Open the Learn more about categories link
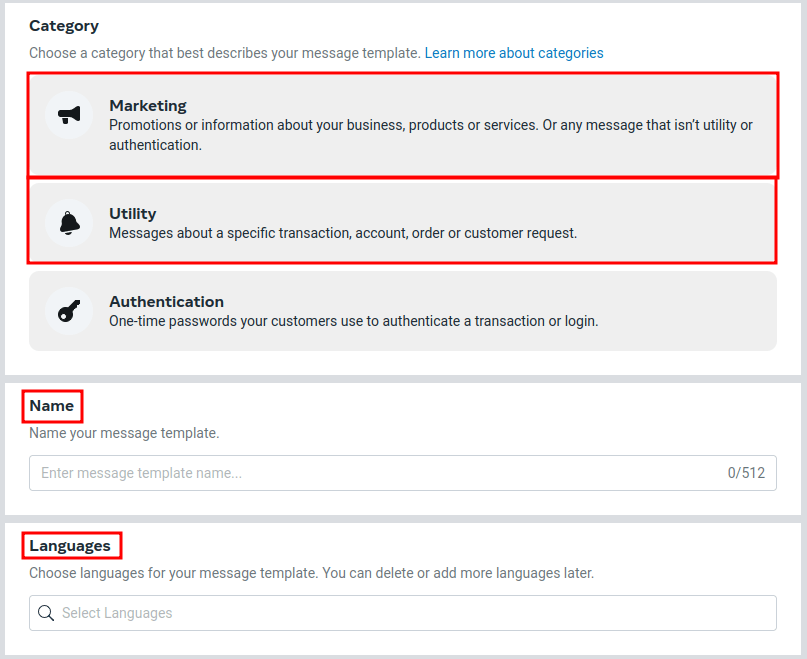Viewport: 807px width, 659px height. [513, 52]
